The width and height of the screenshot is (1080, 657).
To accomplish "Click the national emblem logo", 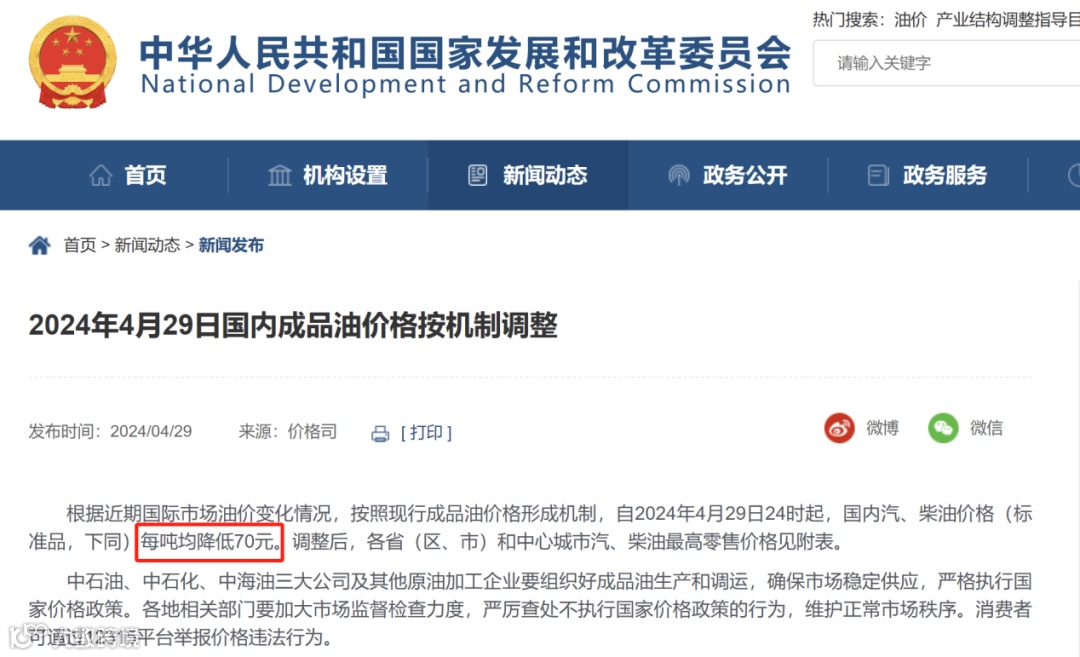I will (x=72, y=62).
